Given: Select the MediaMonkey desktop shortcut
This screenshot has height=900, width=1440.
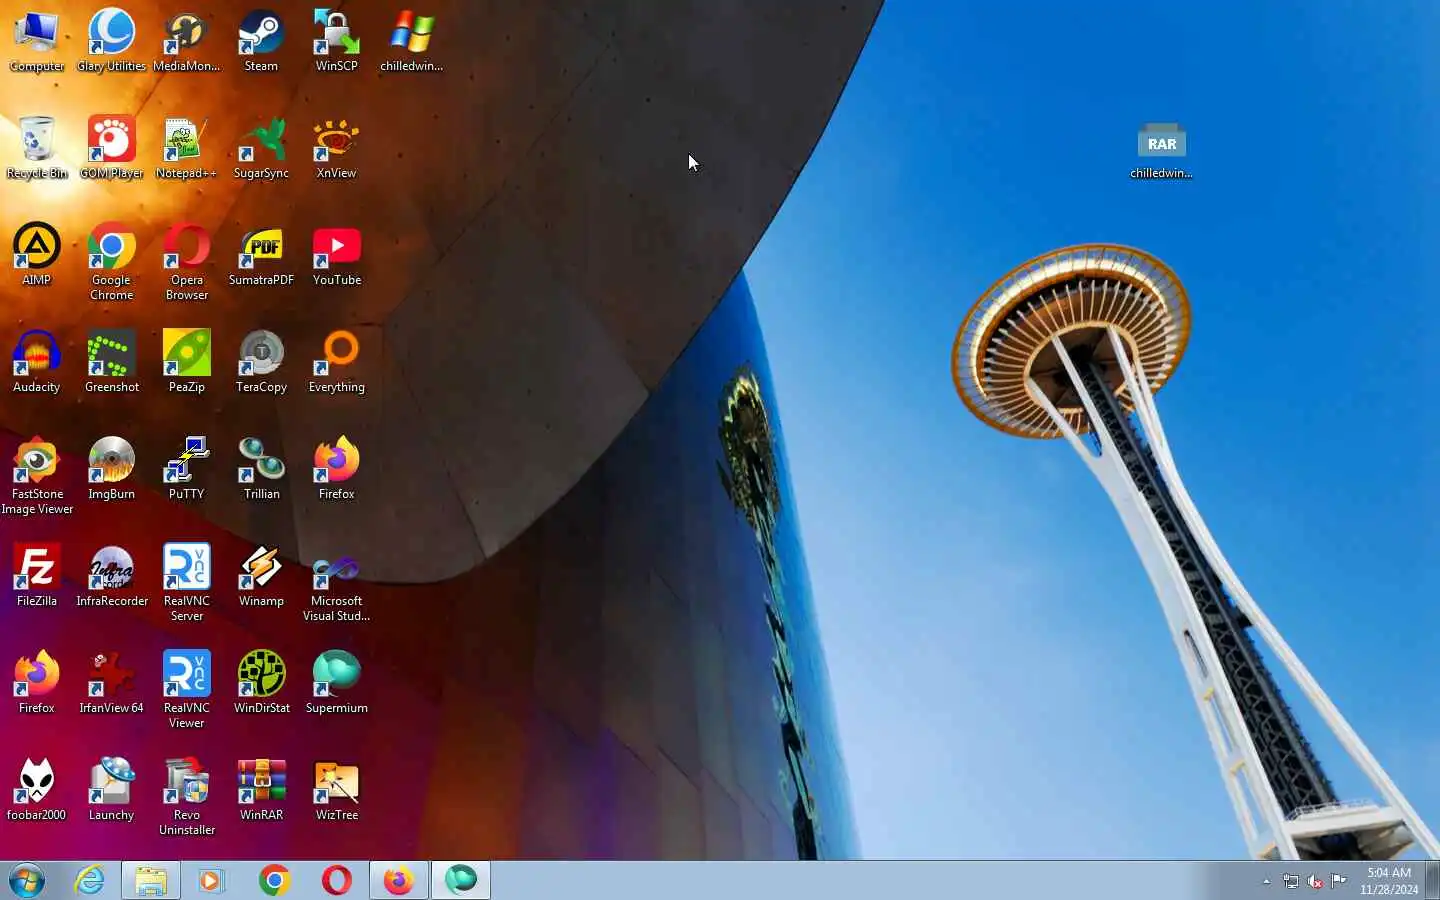Looking at the screenshot, I should 187,40.
